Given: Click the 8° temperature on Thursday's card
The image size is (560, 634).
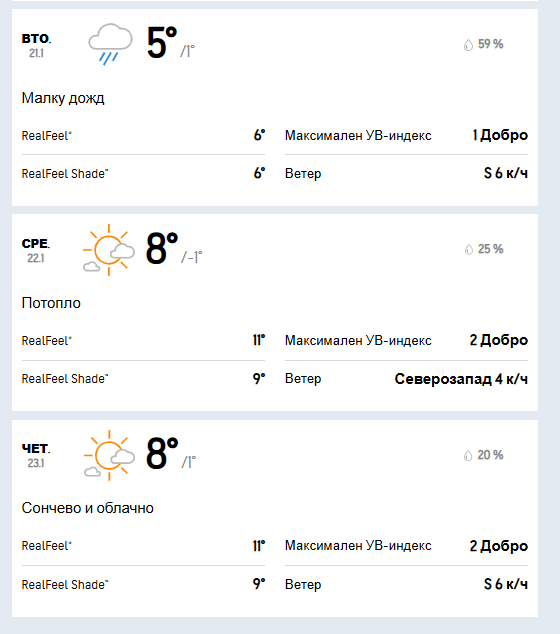Looking at the screenshot, I should (x=162, y=453).
